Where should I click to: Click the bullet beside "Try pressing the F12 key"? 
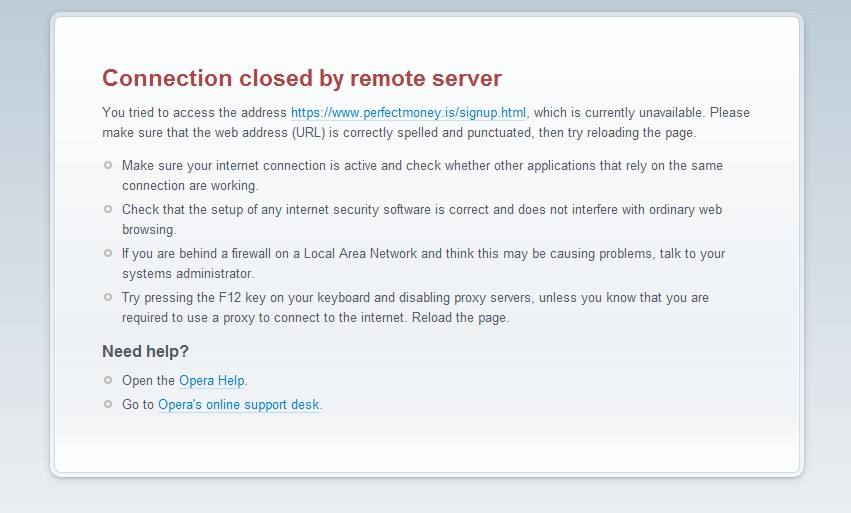tap(108, 297)
